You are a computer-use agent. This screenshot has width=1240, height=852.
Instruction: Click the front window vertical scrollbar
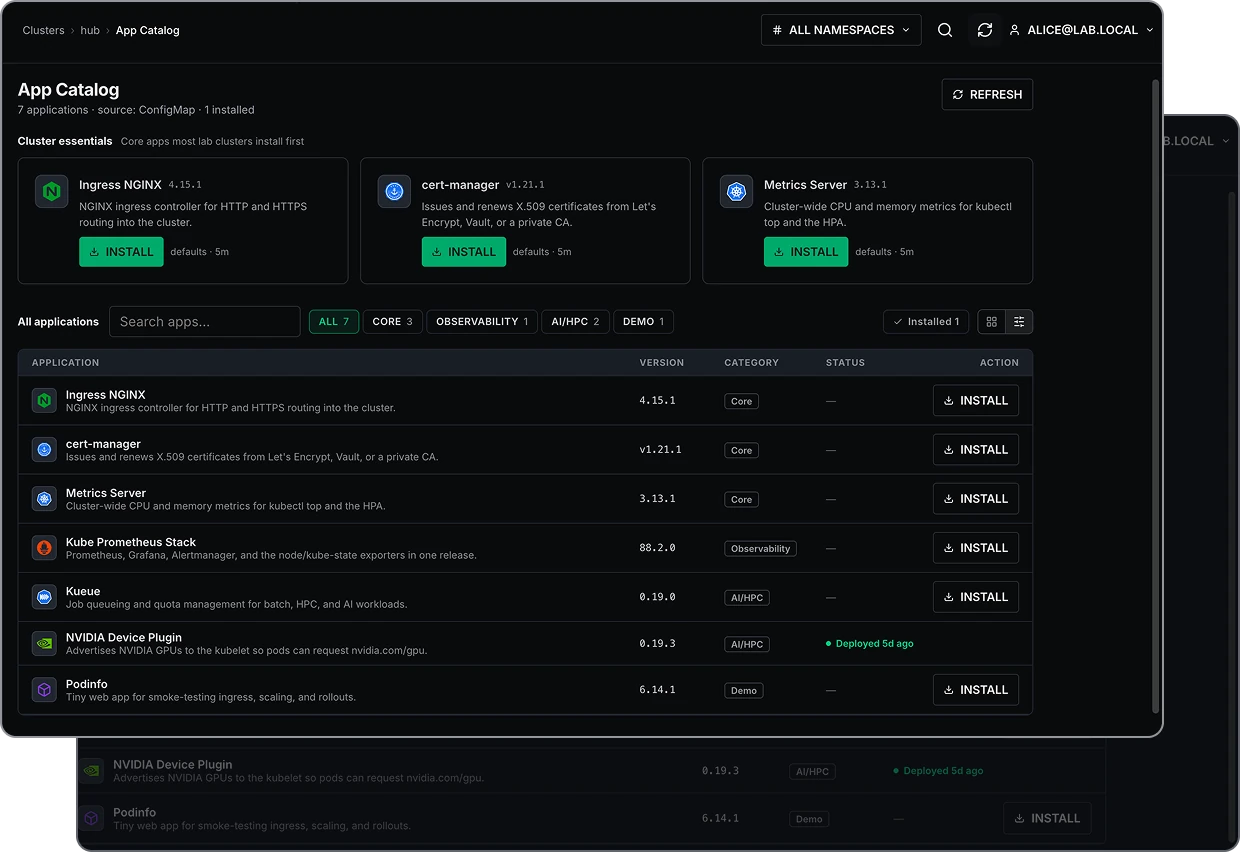coord(1157,396)
